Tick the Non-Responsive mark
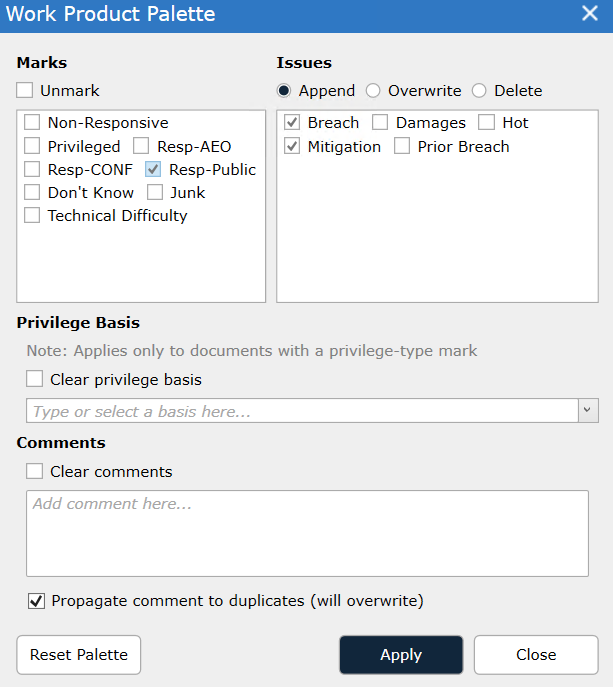 32,123
